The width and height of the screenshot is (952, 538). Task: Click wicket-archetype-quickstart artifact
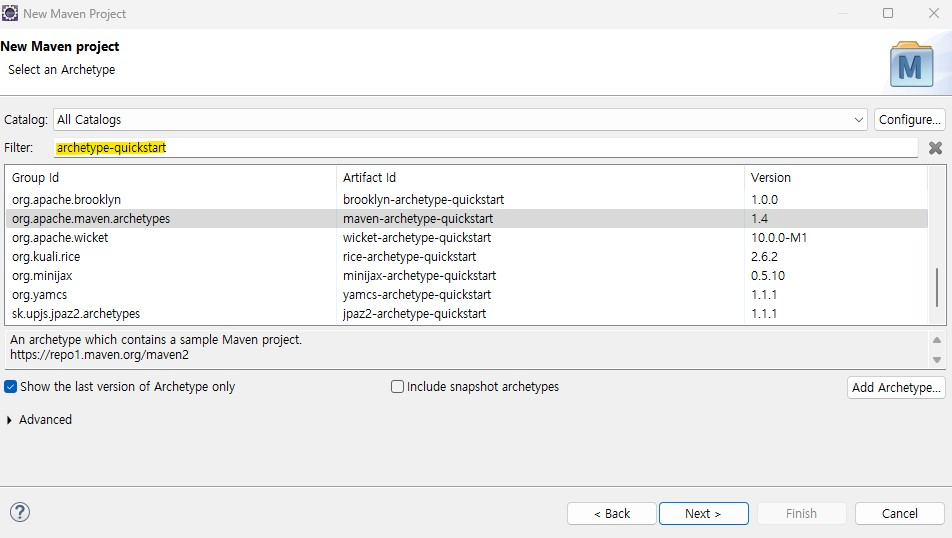click(x=416, y=237)
